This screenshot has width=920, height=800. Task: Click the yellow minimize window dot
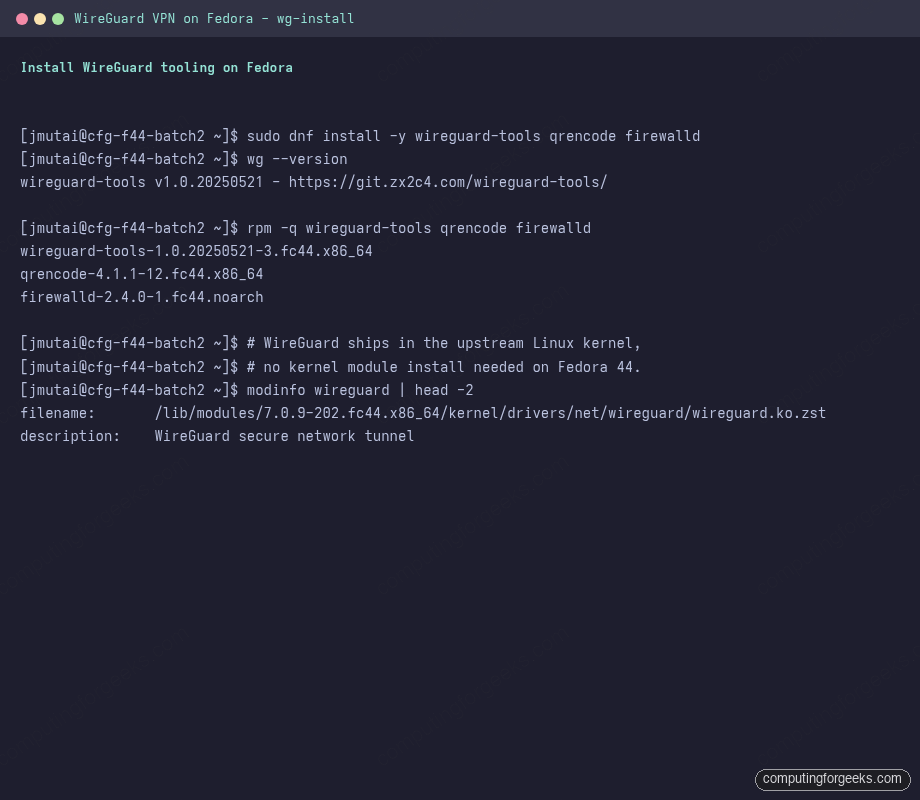[40, 19]
